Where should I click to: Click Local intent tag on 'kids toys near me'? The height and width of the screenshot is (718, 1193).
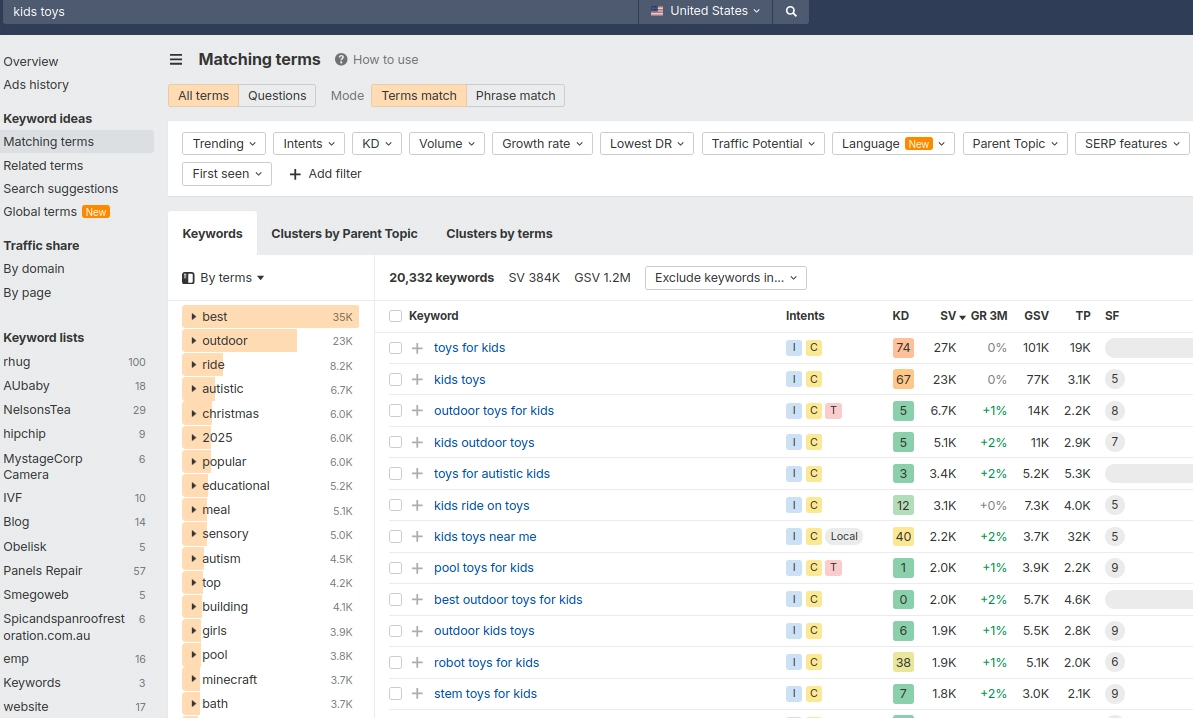point(844,536)
